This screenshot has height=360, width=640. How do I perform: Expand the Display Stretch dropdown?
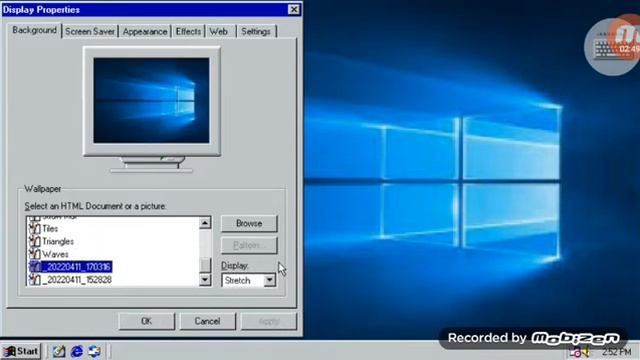click(269, 280)
